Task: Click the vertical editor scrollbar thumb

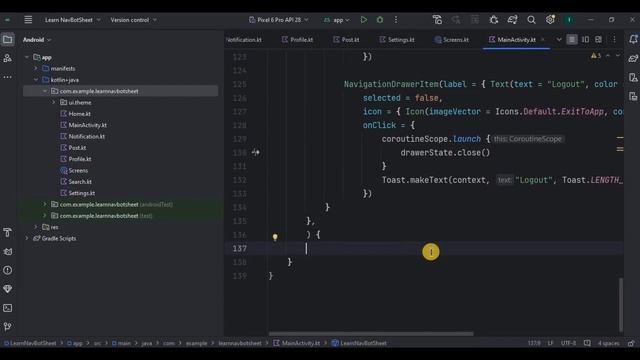Action: 621,305
